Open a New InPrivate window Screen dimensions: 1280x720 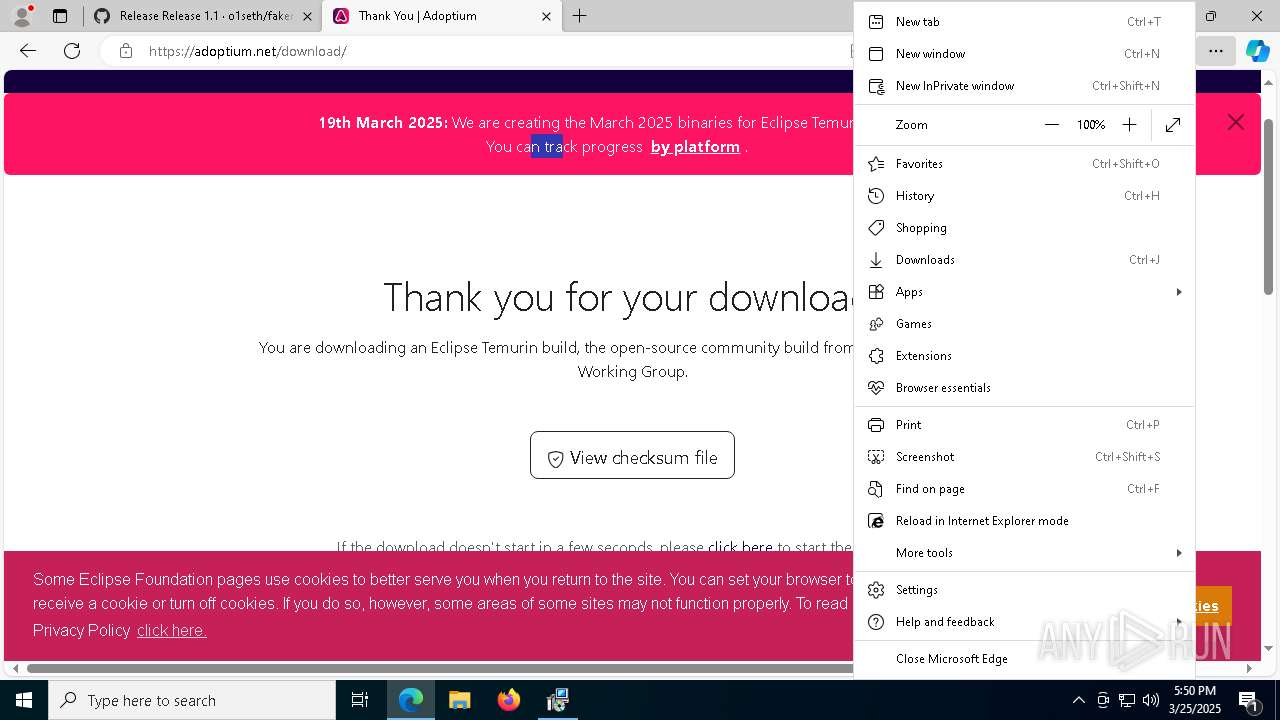1024,86
